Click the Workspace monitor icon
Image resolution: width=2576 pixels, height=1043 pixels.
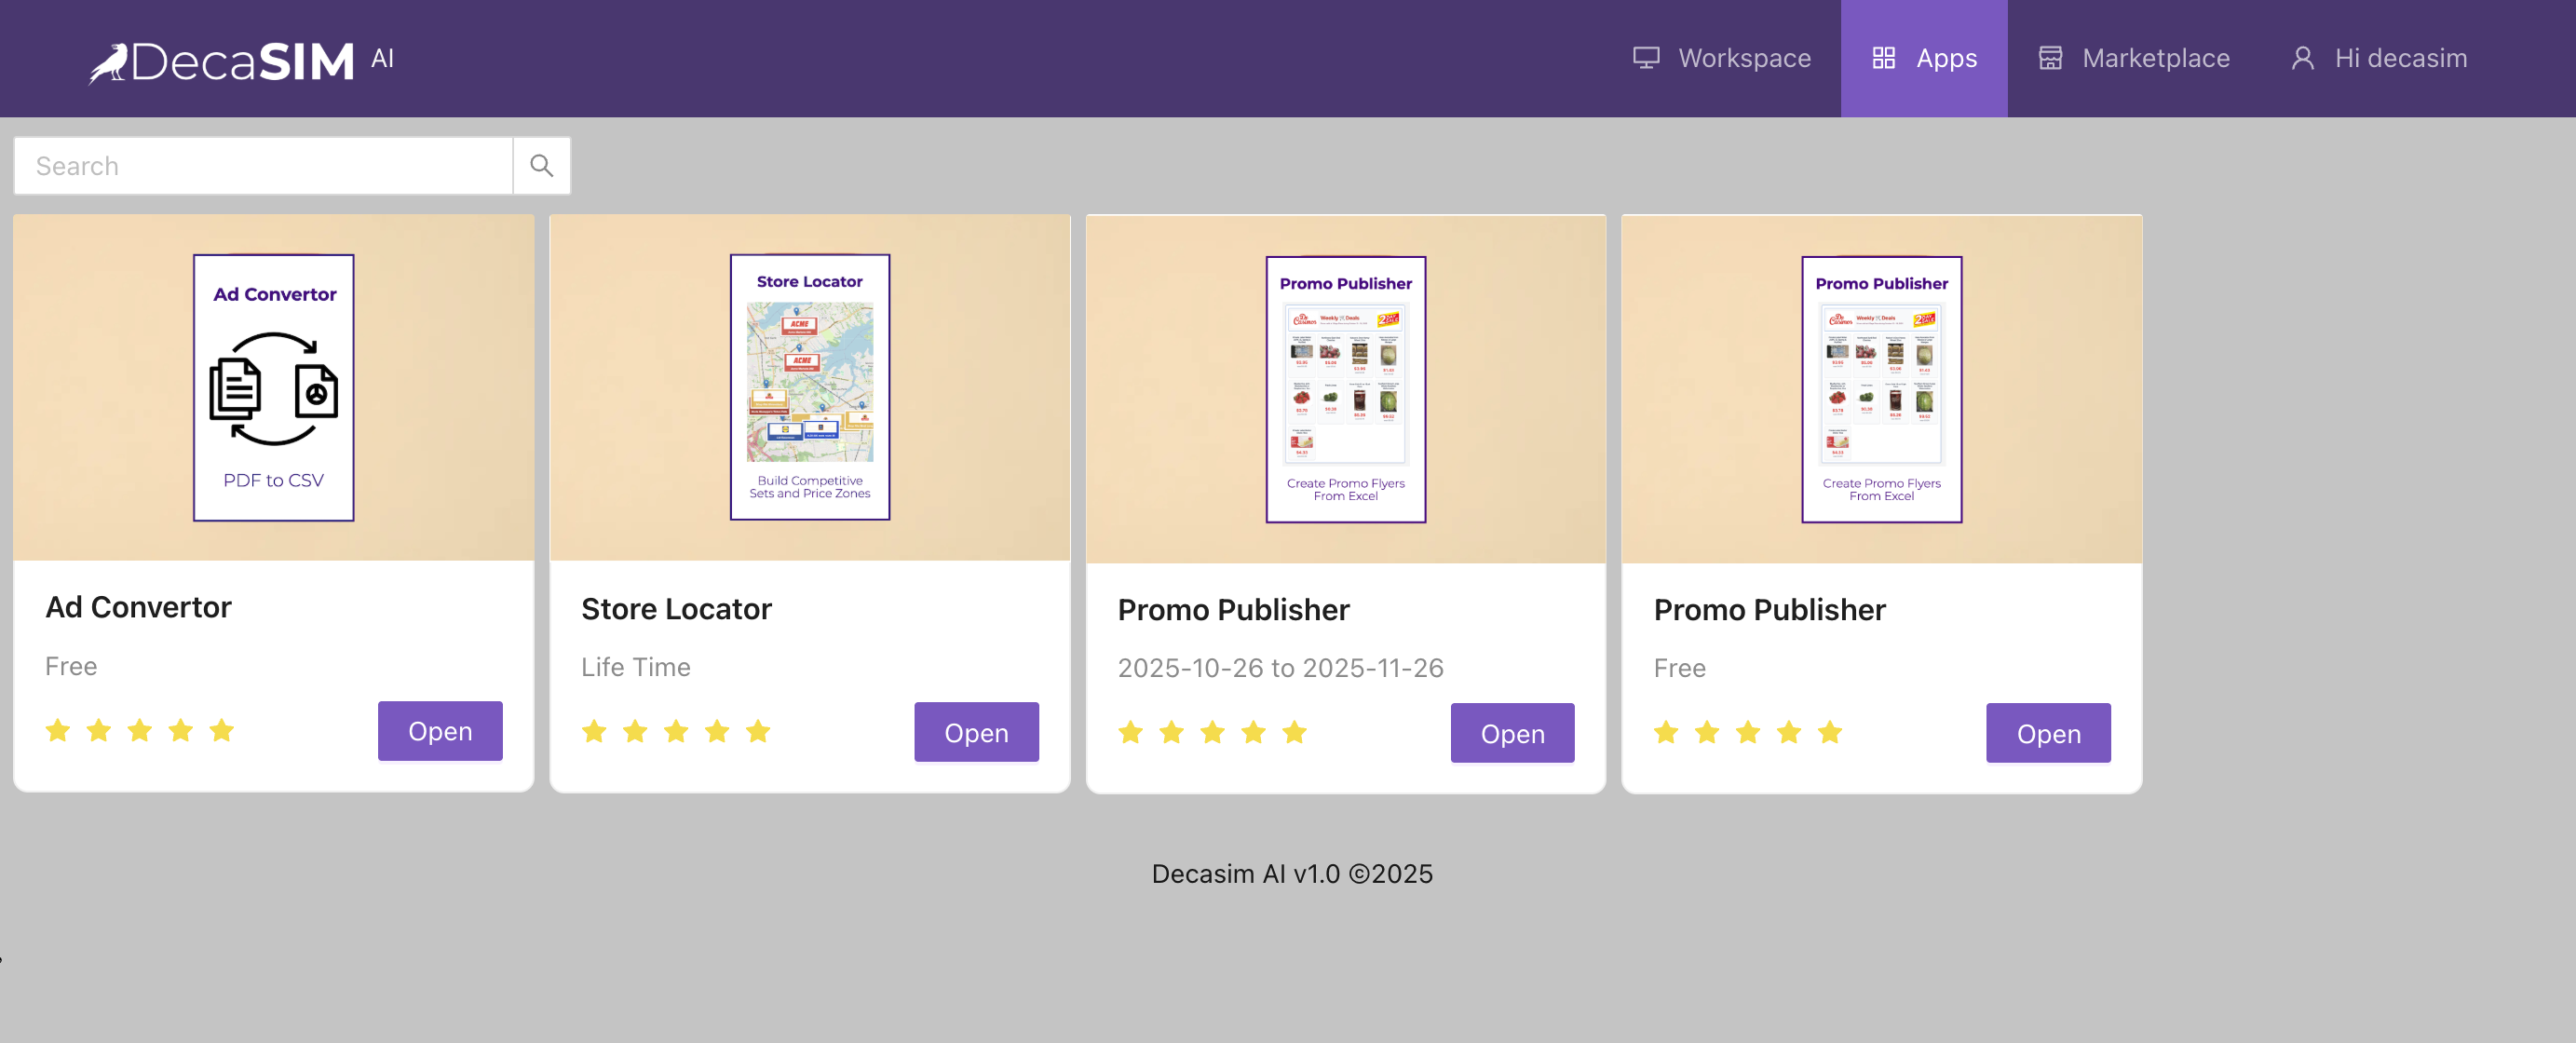(x=1645, y=58)
